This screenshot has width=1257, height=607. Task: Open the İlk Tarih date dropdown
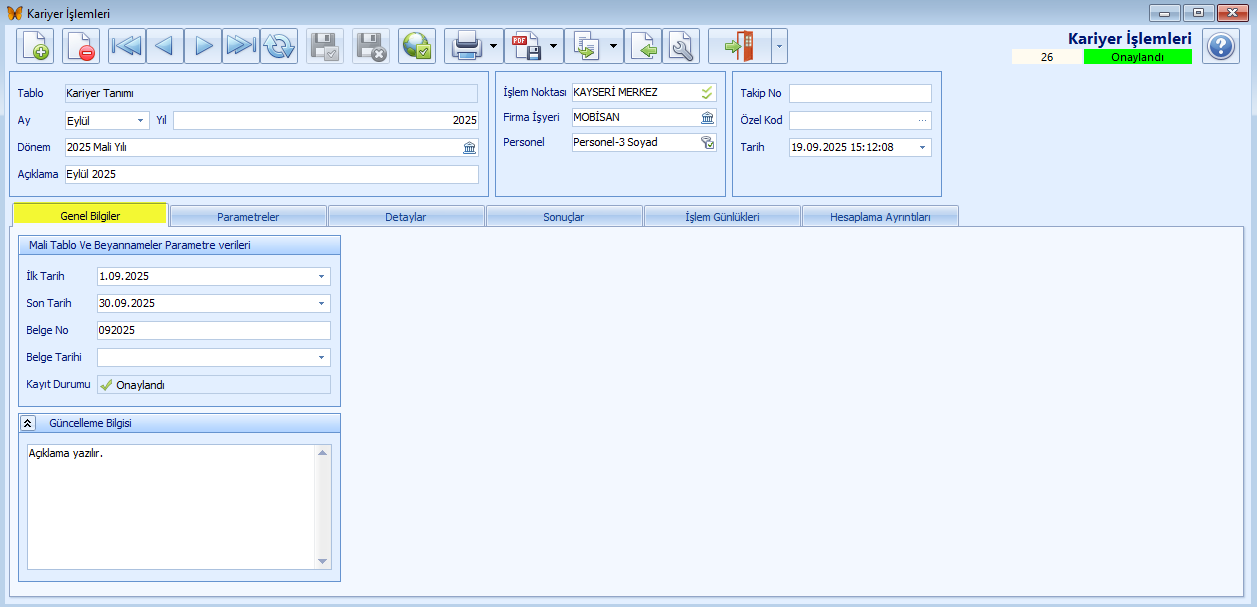321,276
